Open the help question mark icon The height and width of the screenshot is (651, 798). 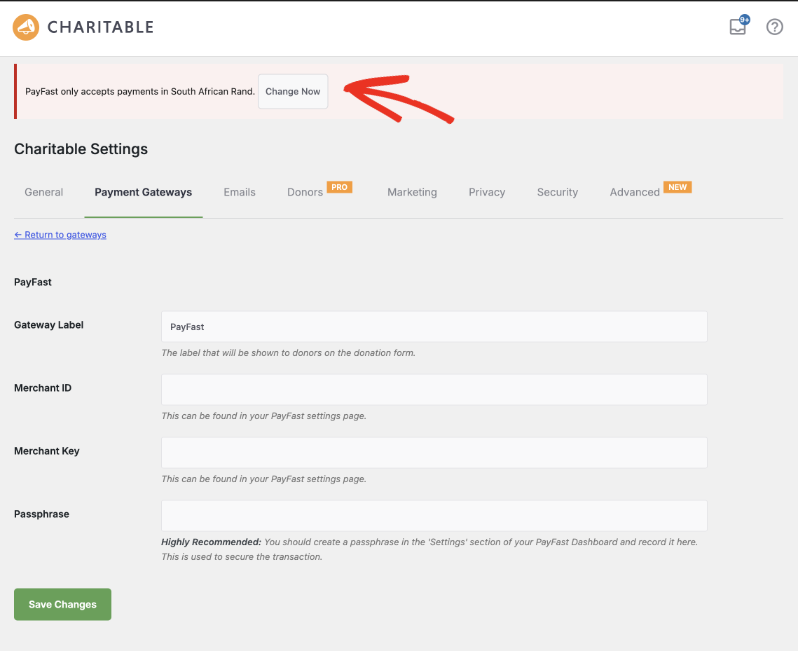pyautogui.click(x=775, y=26)
